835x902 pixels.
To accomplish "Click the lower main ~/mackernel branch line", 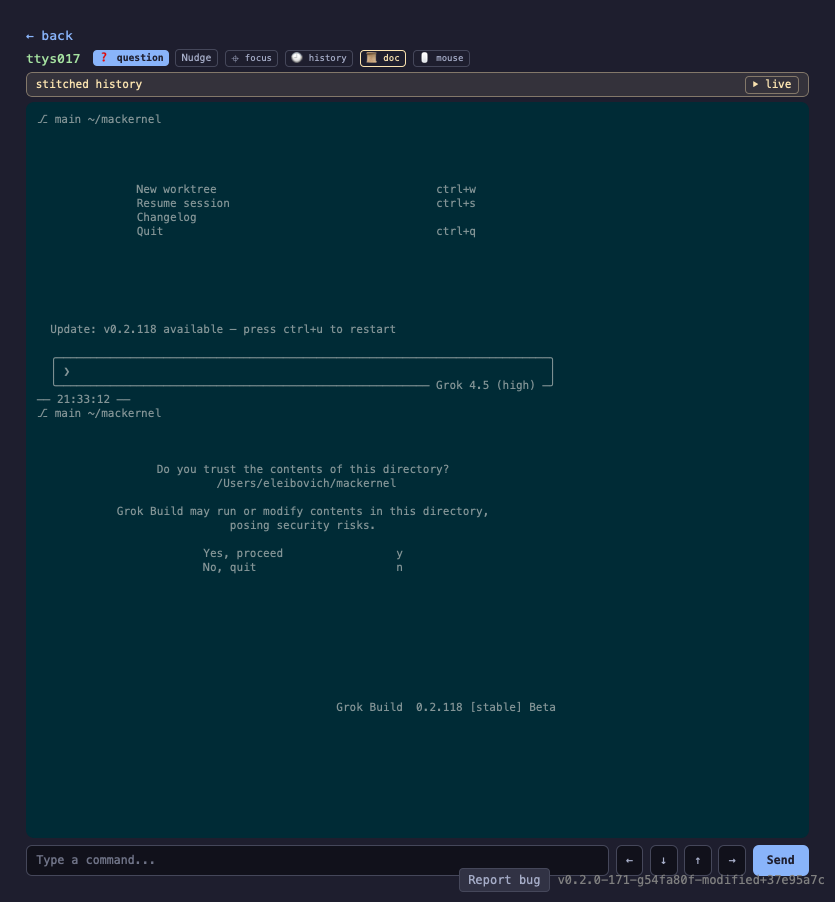I will [x=99, y=413].
